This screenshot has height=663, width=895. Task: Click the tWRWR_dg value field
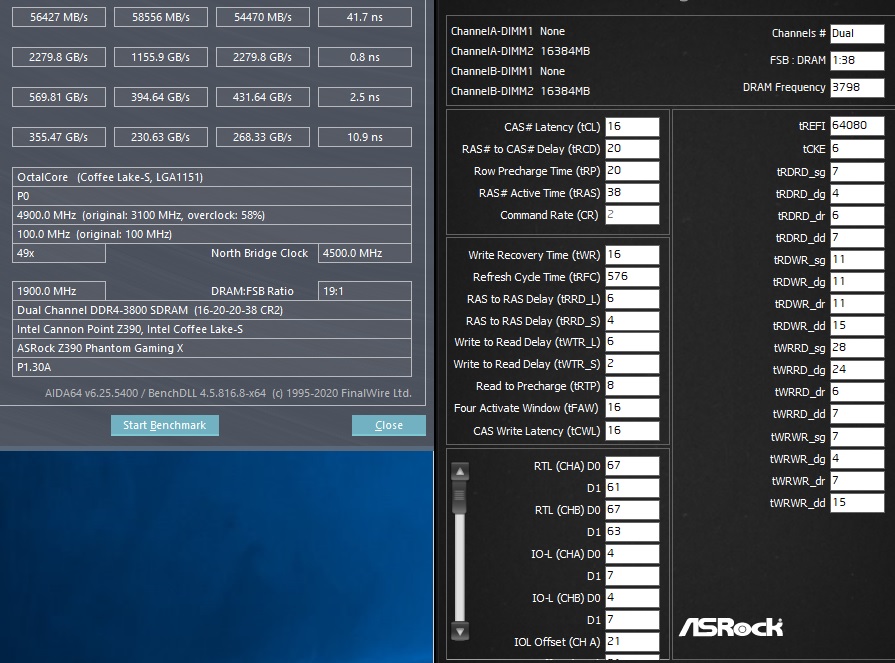click(x=857, y=458)
